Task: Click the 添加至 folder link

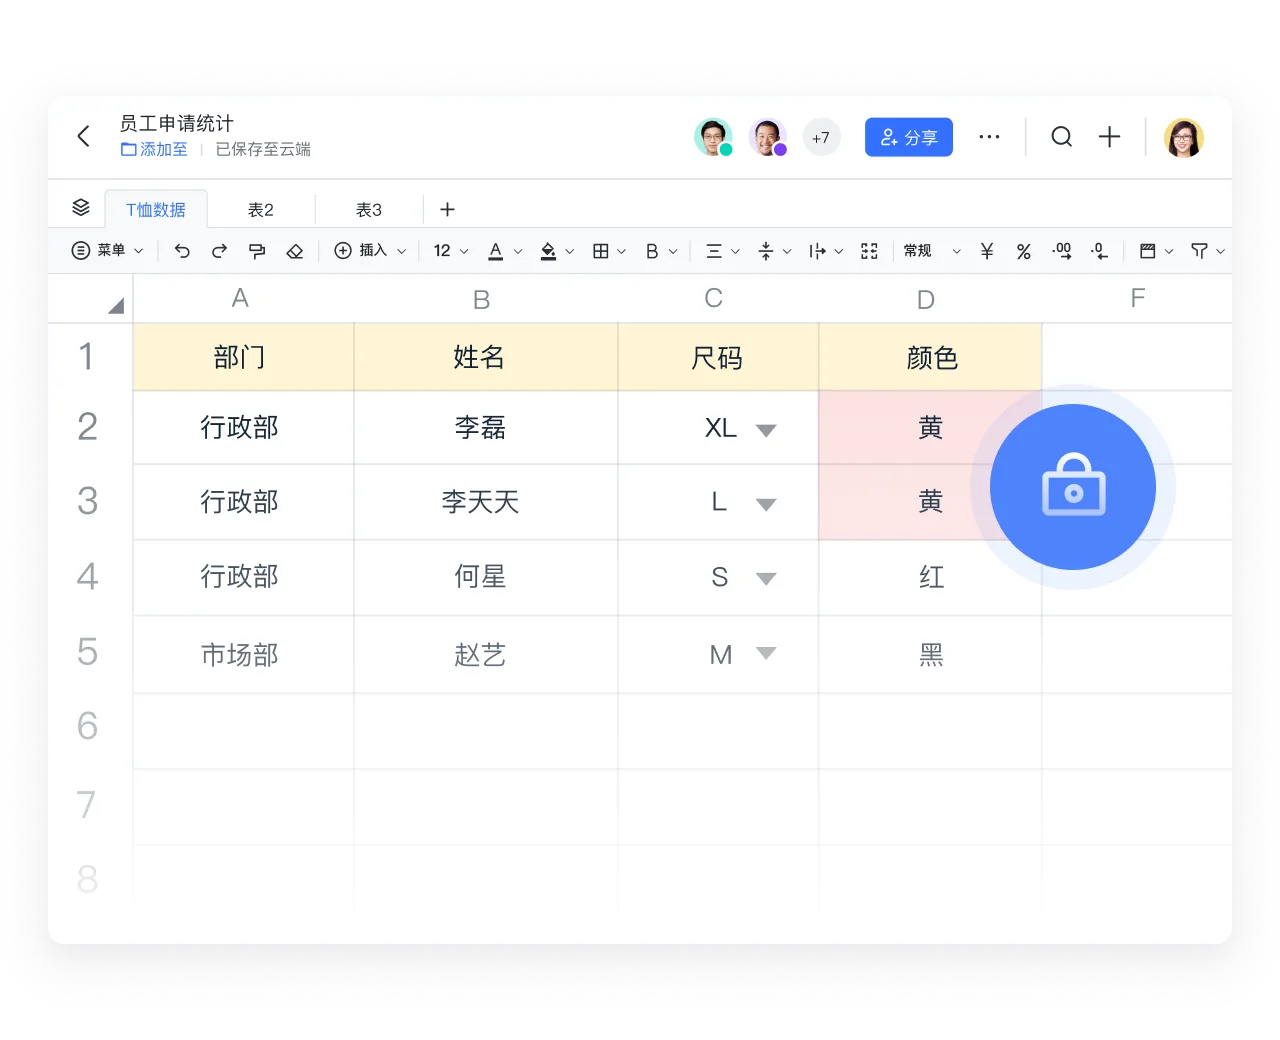Action: click(x=155, y=149)
